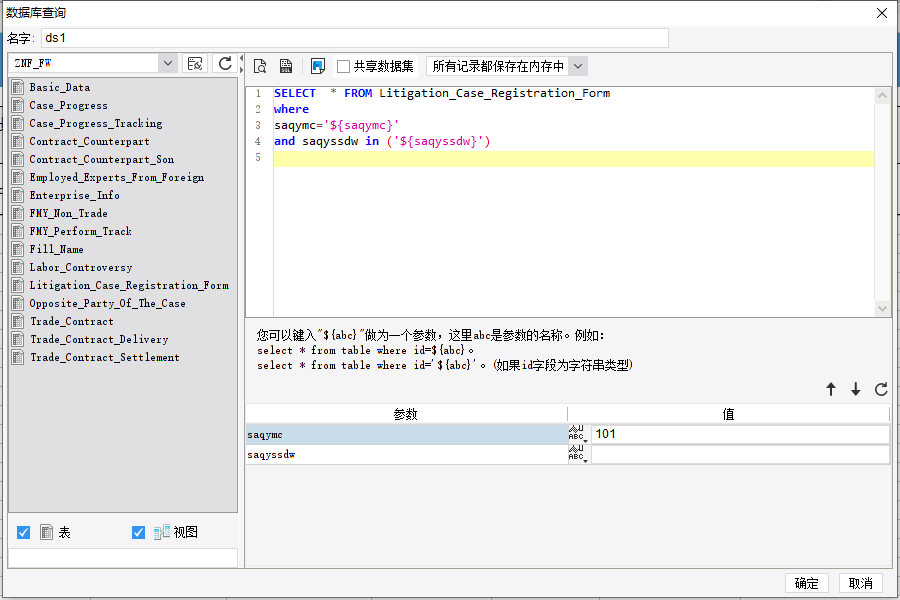Select the saqyssdw parameter row
The width and height of the screenshot is (900, 600).
pos(406,455)
